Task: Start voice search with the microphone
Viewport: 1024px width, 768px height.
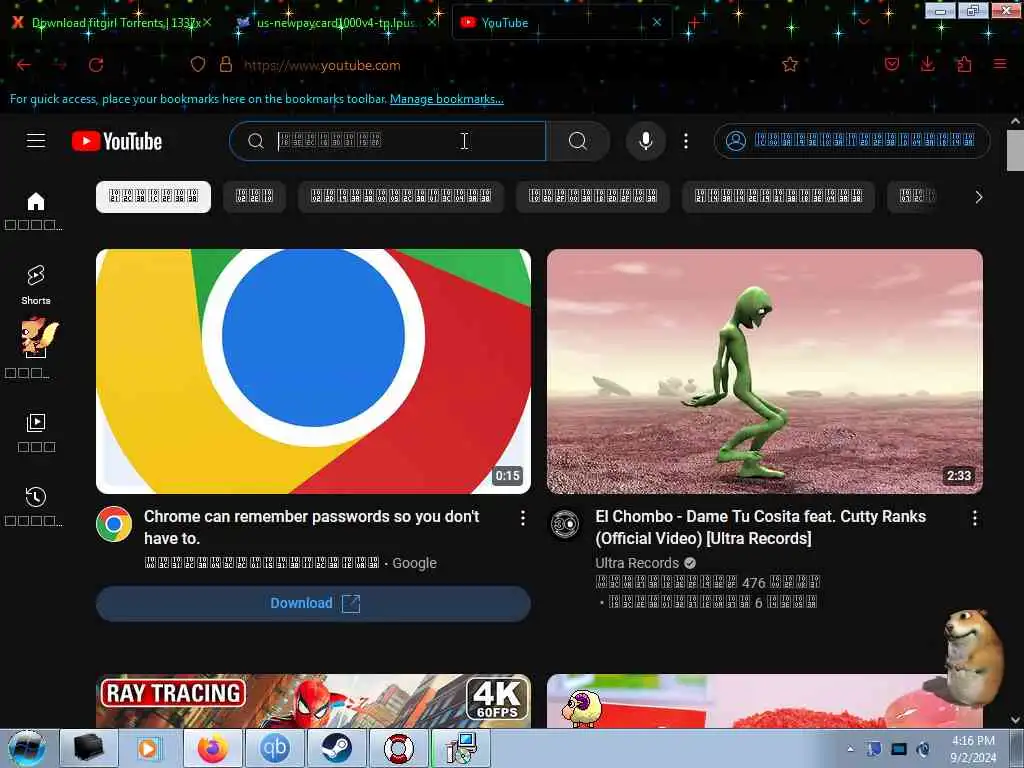Action: [x=646, y=141]
